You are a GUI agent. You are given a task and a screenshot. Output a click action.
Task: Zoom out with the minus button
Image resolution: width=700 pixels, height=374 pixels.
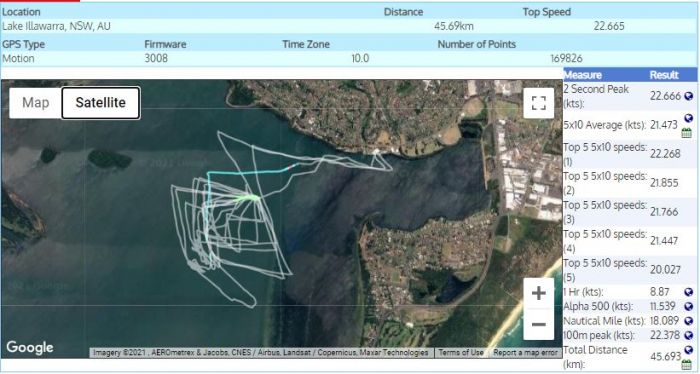[538, 324]
